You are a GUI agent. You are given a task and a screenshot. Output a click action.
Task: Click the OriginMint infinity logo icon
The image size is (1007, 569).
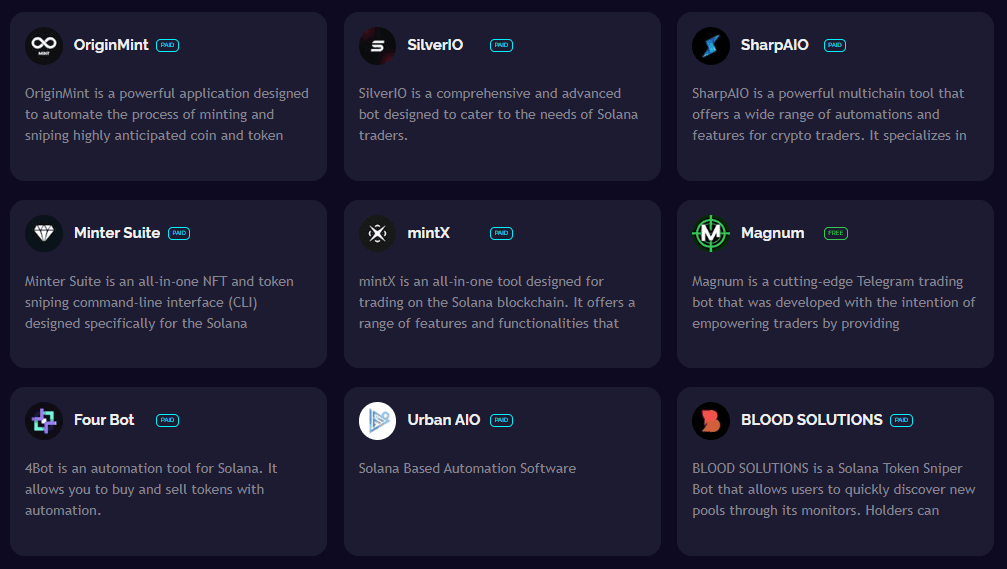click(44, 46)
